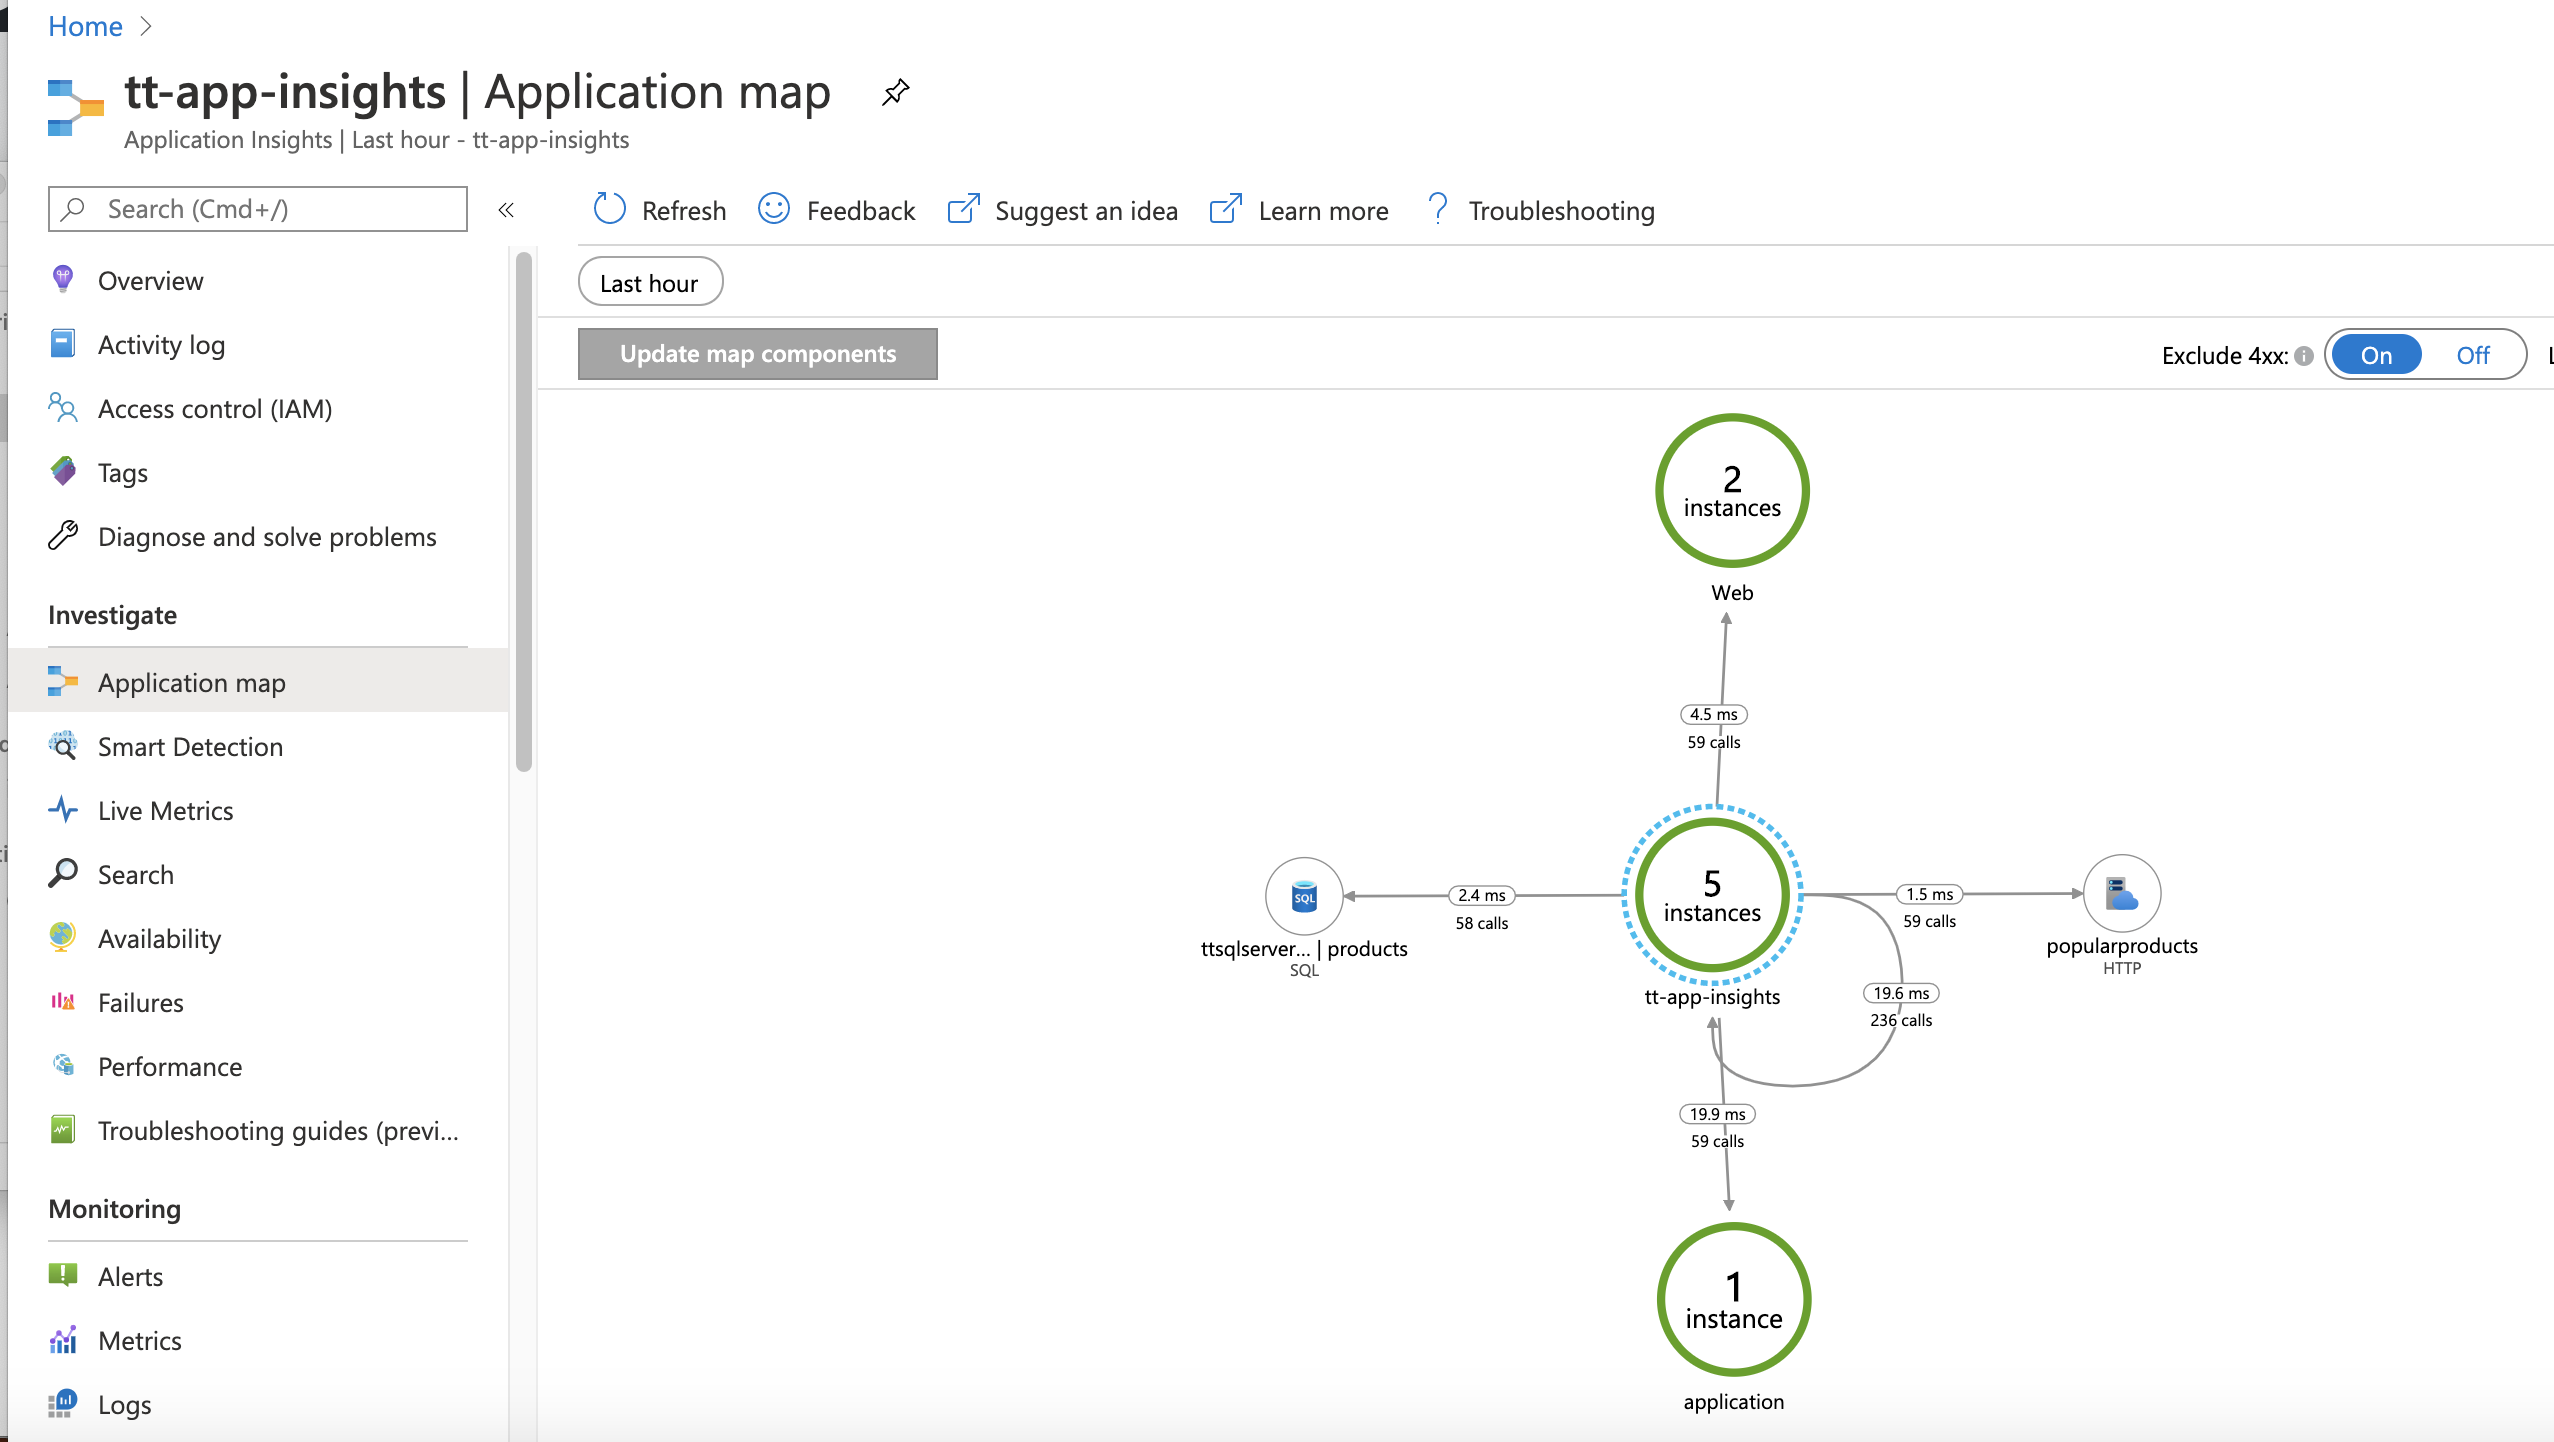Enable Exclude 4xx filter toggle
Image resolution: width=2554 pixels, height=1442 pixels.
2375,353
